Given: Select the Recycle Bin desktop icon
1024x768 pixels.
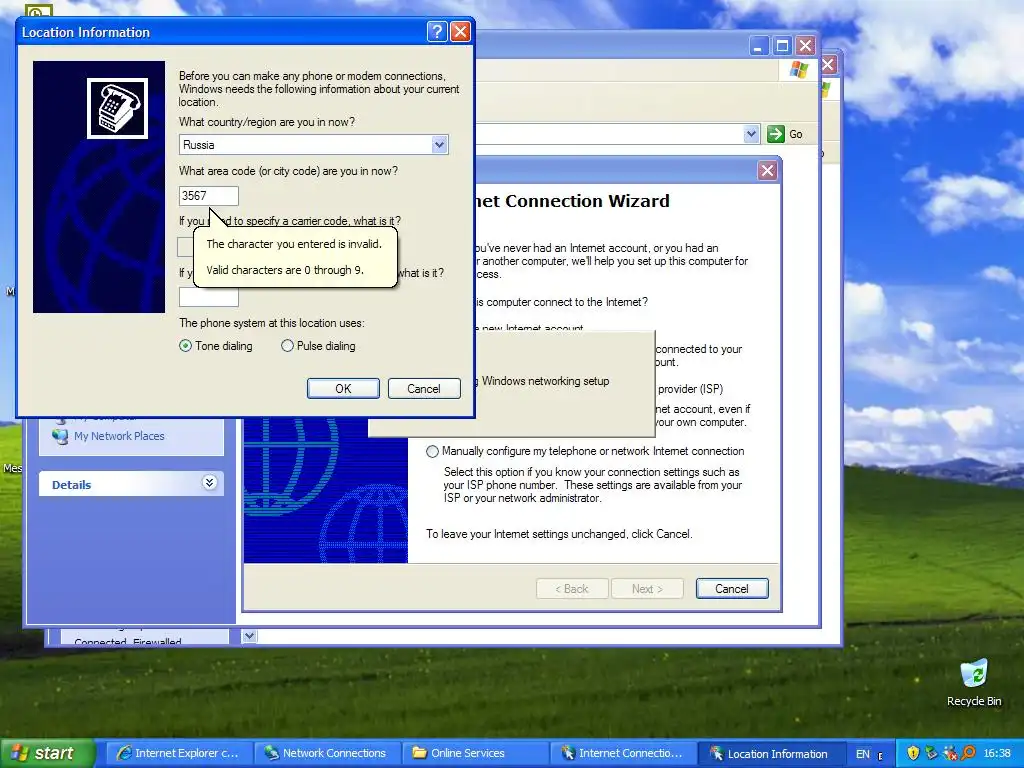Looking at the screenshot, I should (x=974, y=683).
